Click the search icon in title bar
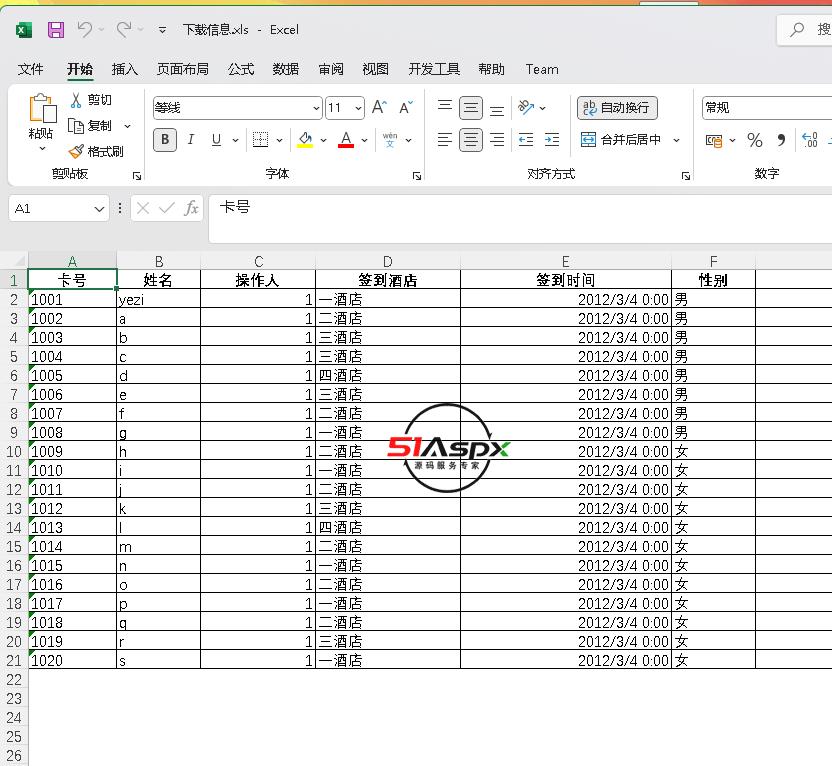The height and width of the screenshot is (766, 832). (x=796, y=30)
